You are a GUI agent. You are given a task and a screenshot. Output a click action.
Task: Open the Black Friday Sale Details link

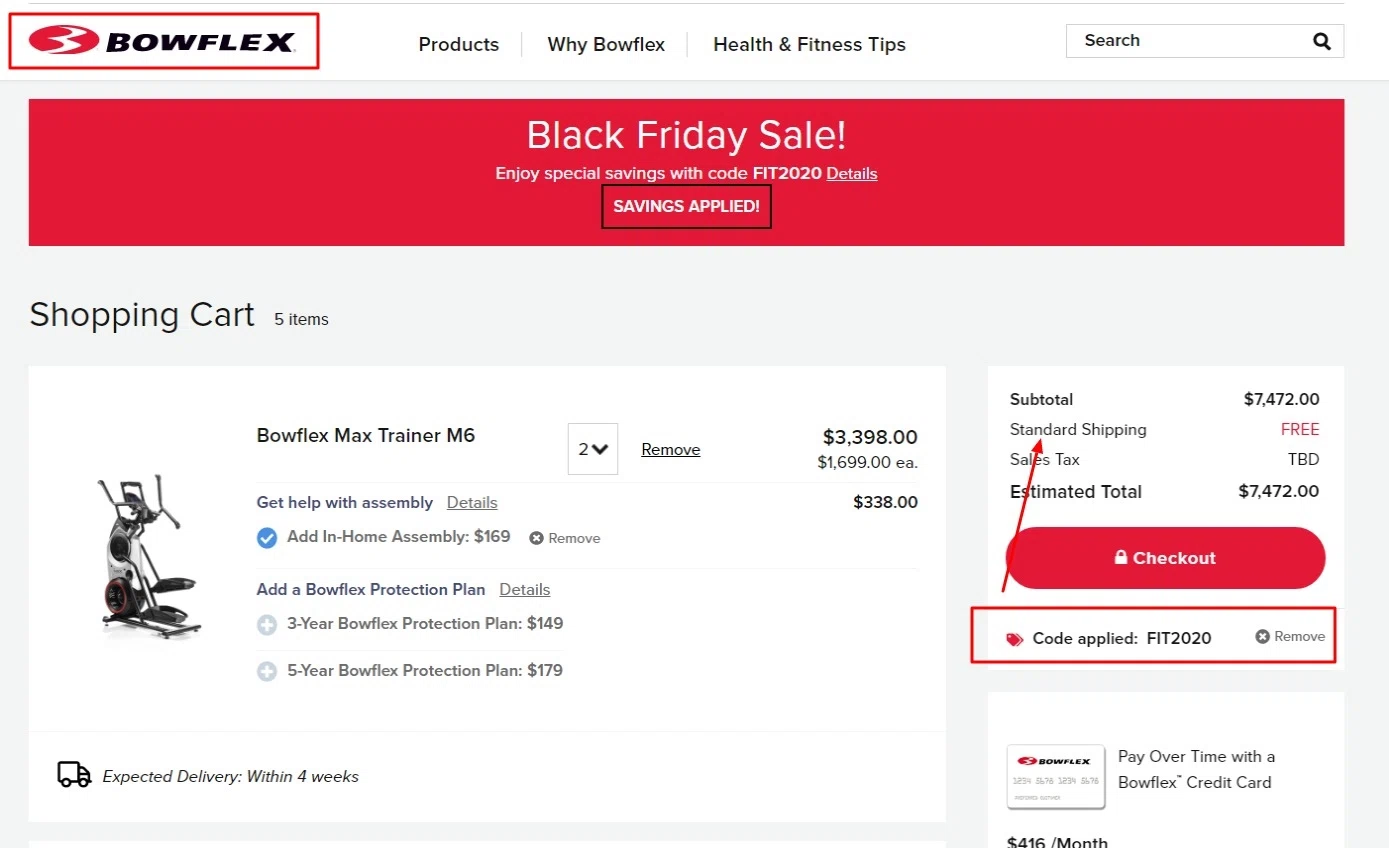coord(851,173)
